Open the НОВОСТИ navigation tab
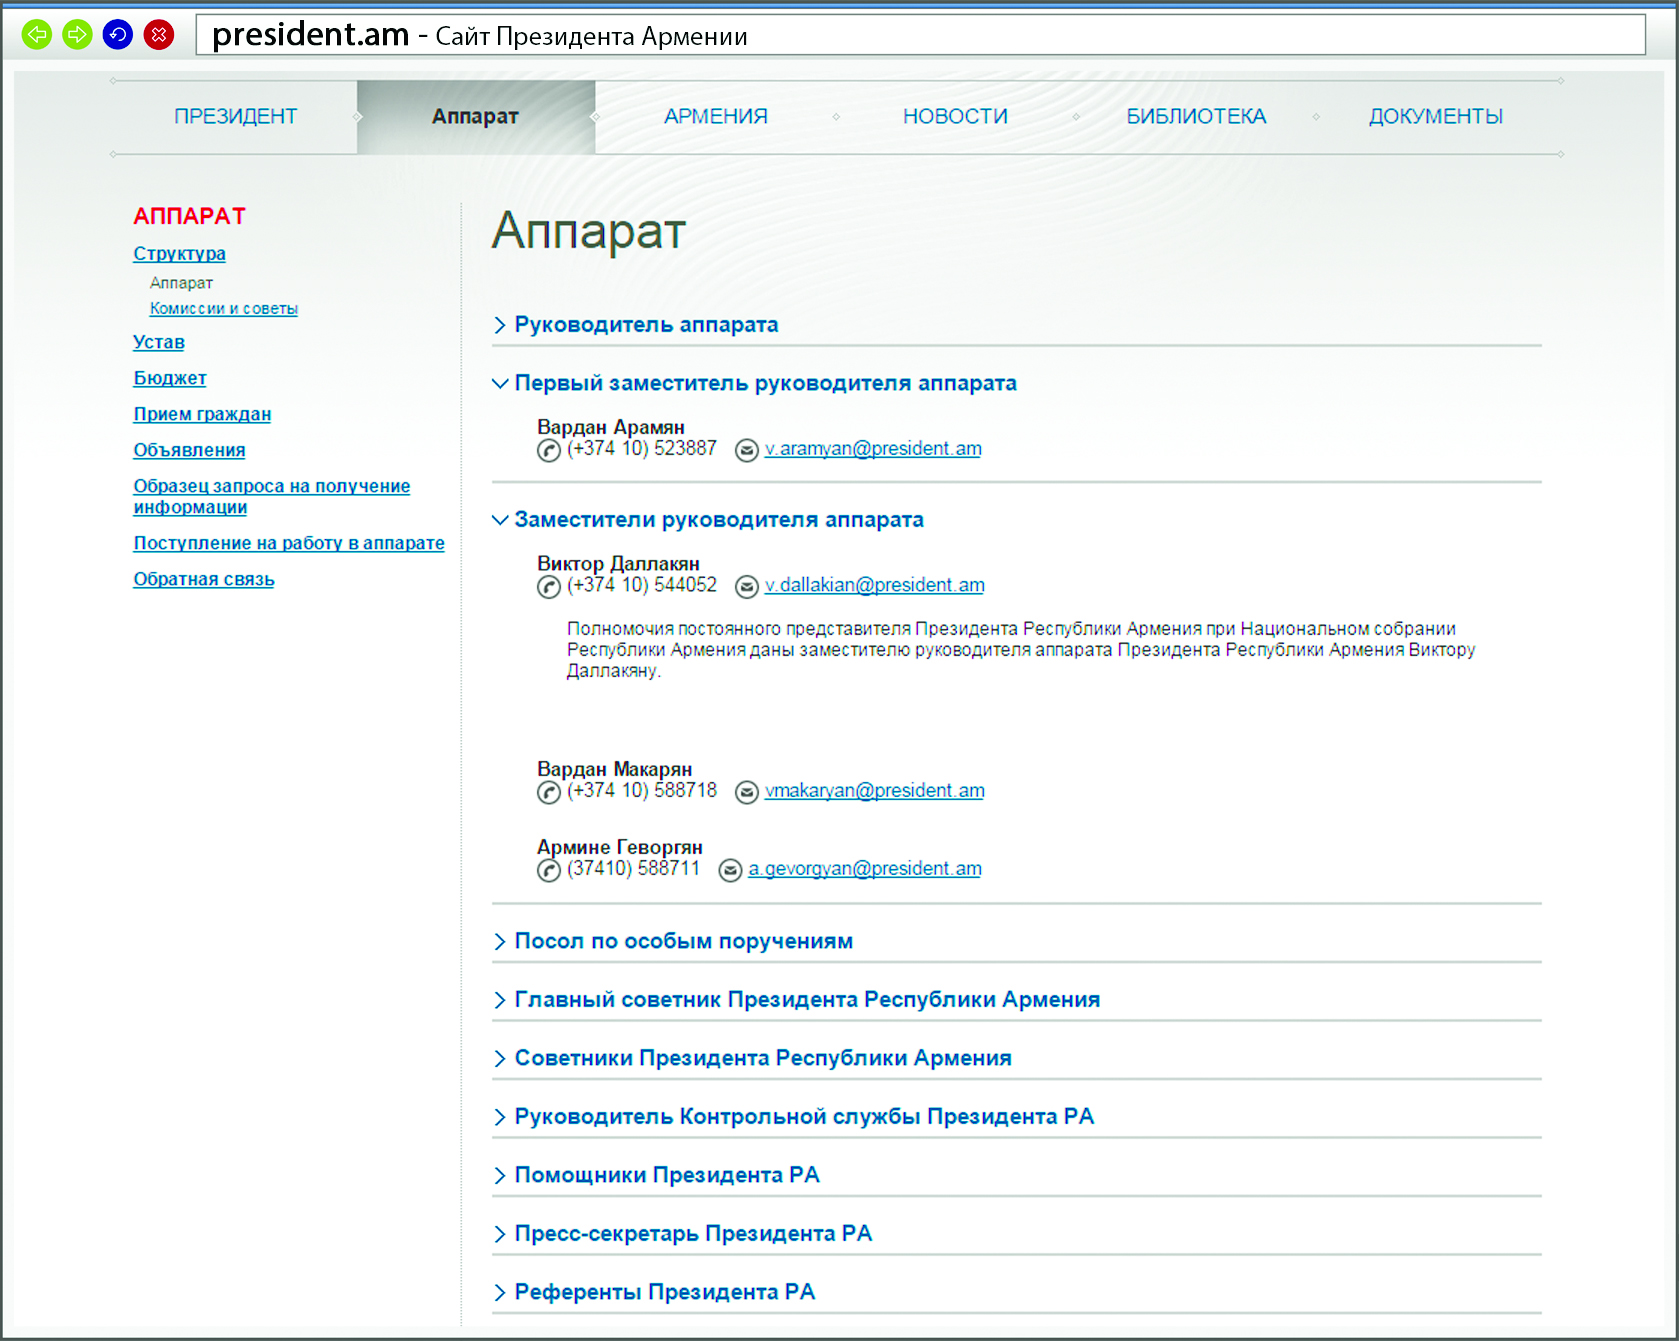This screenshot has height=1341, width=1679. click(x=955, y=116)
